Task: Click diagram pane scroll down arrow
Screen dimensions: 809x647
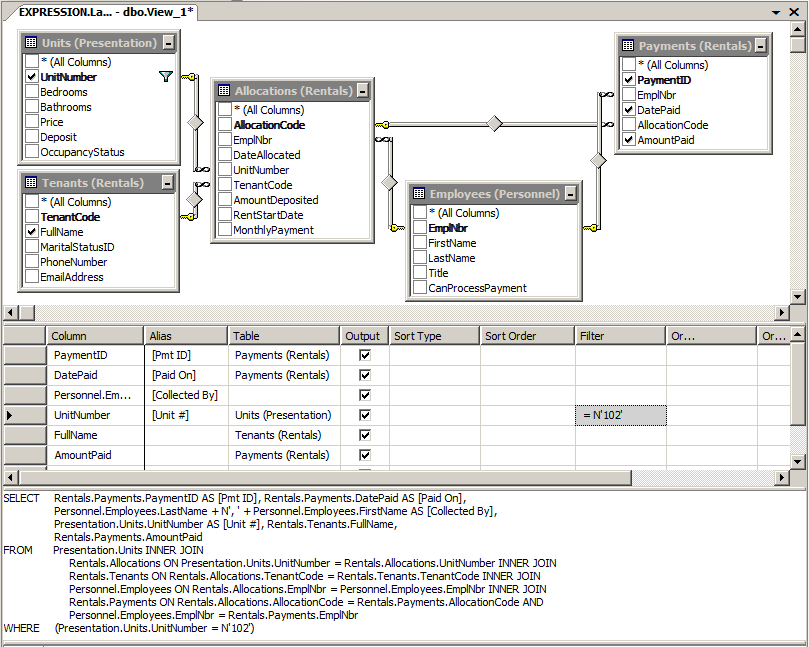Action: click(797, 297)
